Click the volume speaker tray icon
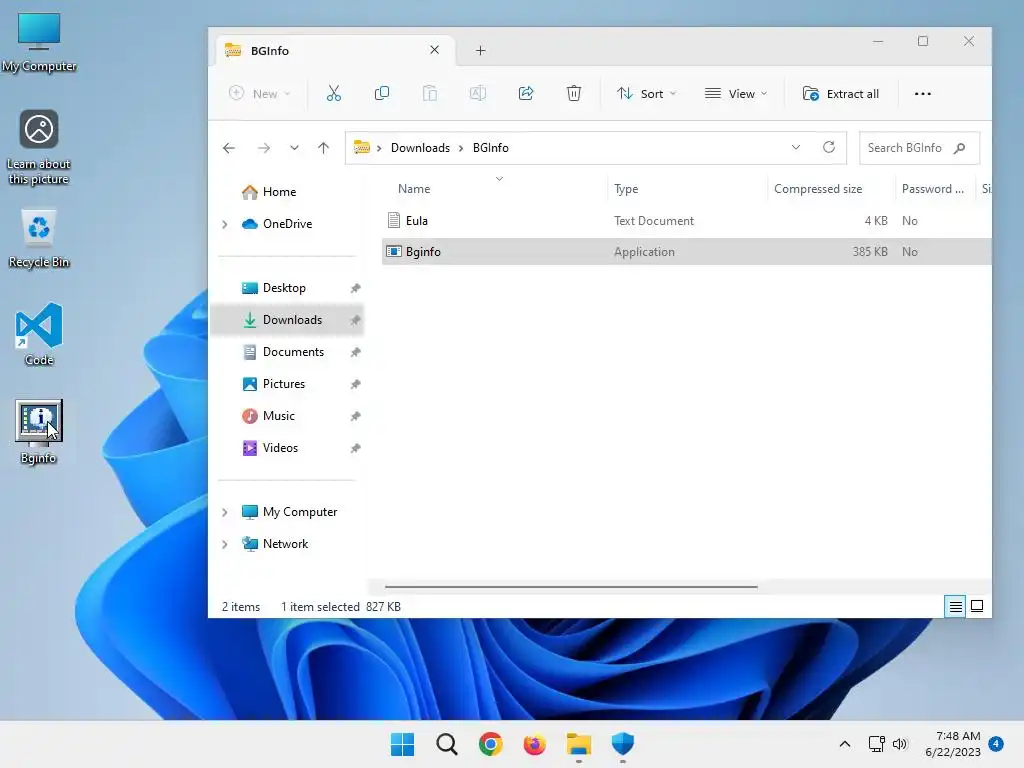The height and width of the screenshot is (768, 1024). click(900, 744)
